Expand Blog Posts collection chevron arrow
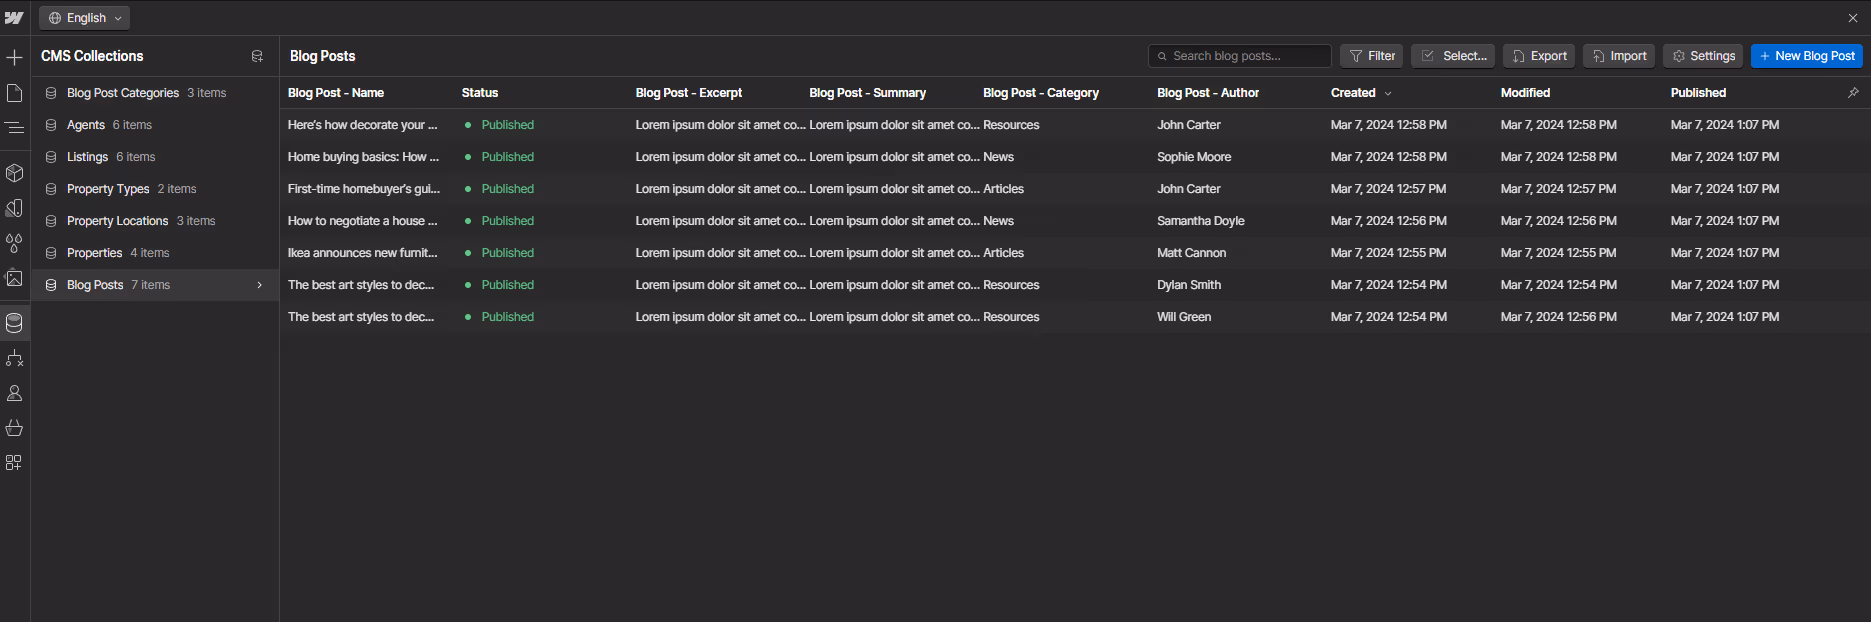The image size is (1871, 622). pos(260,285)
